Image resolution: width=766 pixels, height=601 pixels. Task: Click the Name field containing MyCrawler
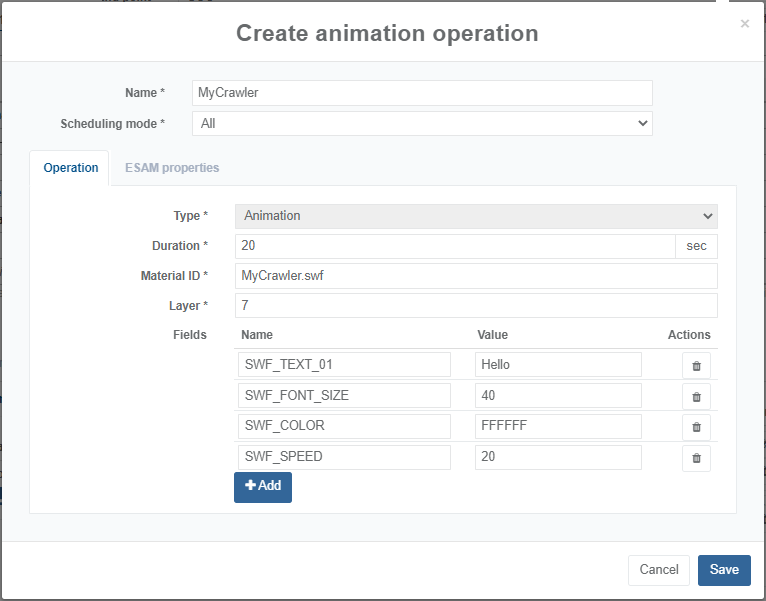pos(421,93)
